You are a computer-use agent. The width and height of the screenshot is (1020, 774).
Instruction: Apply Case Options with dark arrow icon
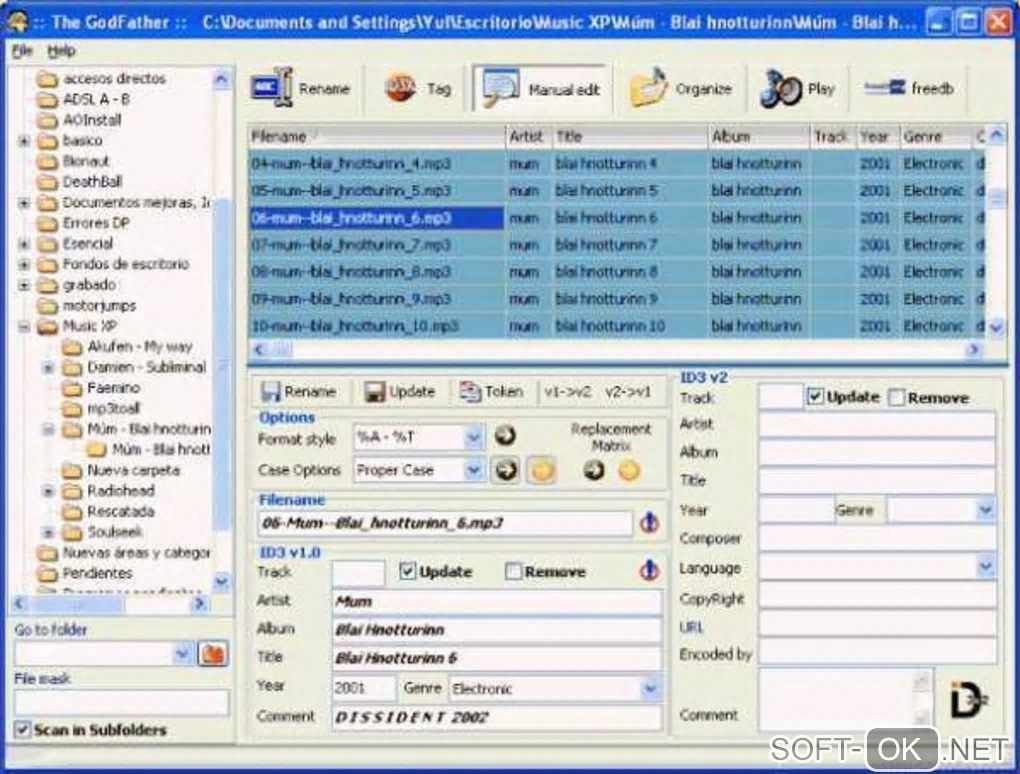tap(506, 470)
